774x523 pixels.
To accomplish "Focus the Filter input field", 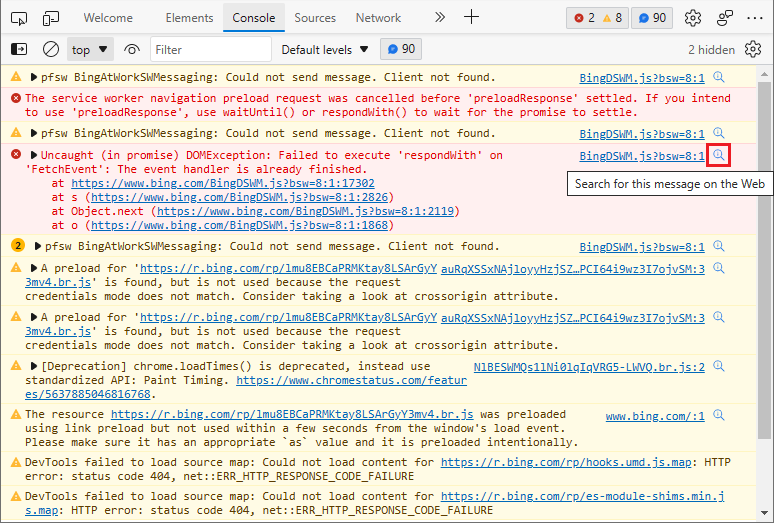I will (211, 49).
